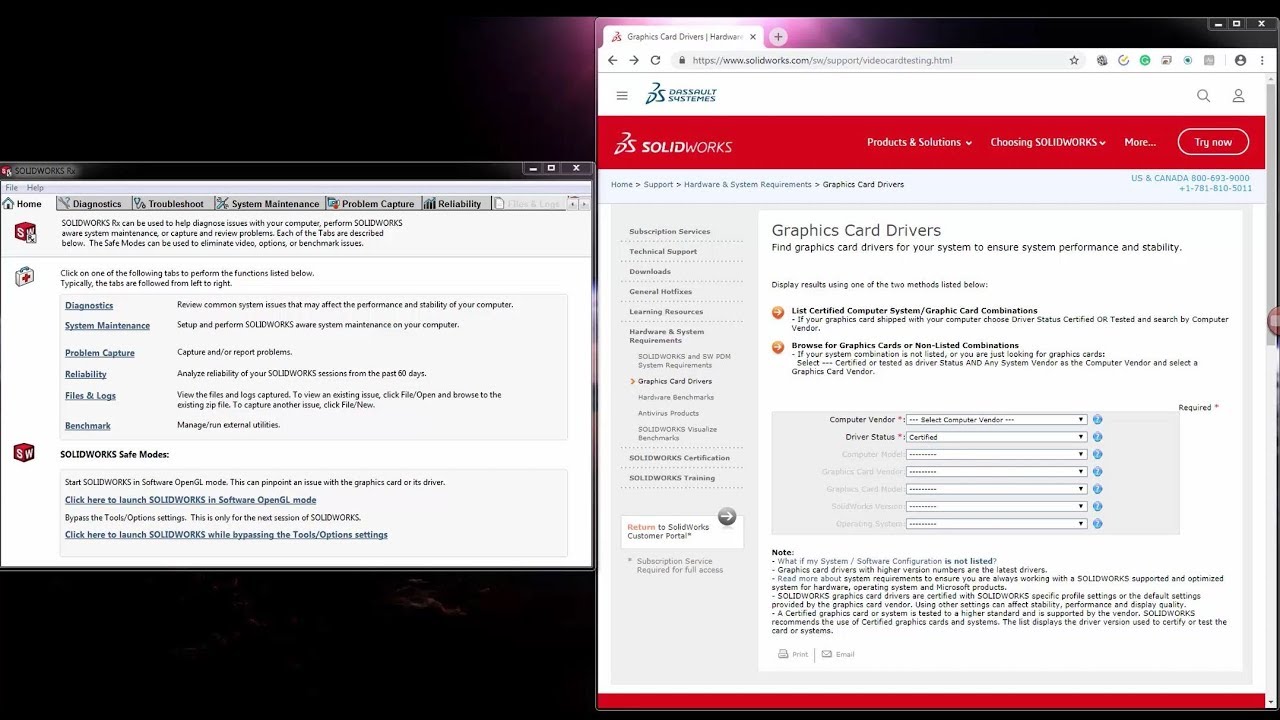The image size is (1280, 720).
Task: Open the Driver Status dropdown
Action: tap(996, 437)
